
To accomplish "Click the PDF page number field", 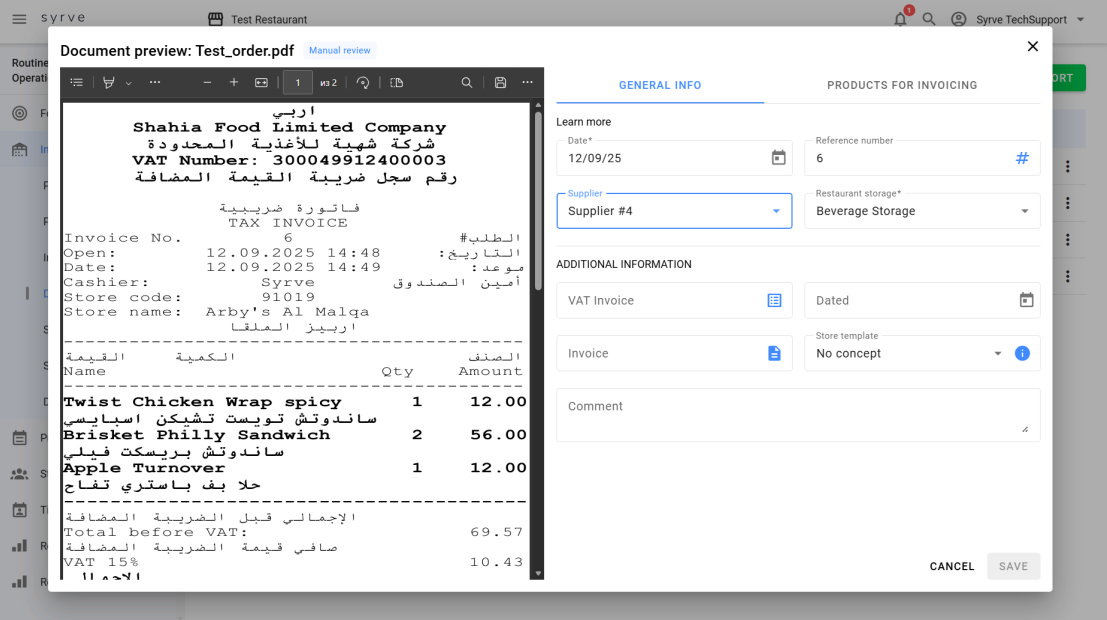I will (298, 83).
